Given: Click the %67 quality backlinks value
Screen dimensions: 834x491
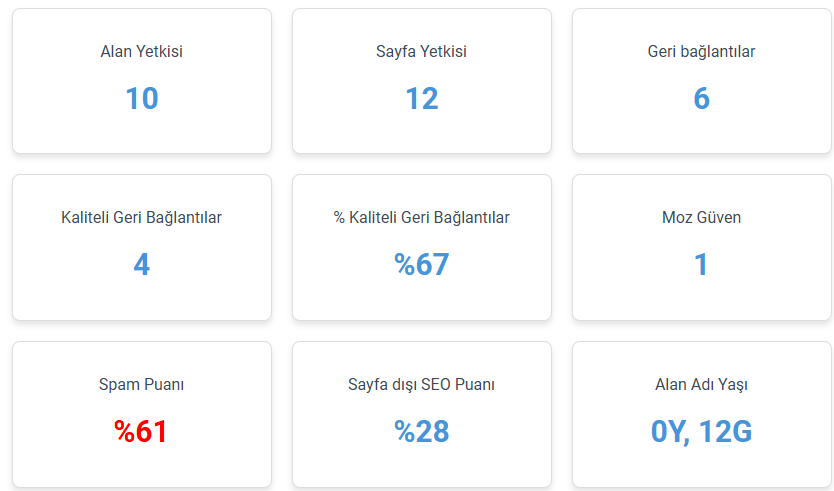Looking at the screenshot, I should coord(422,264).
